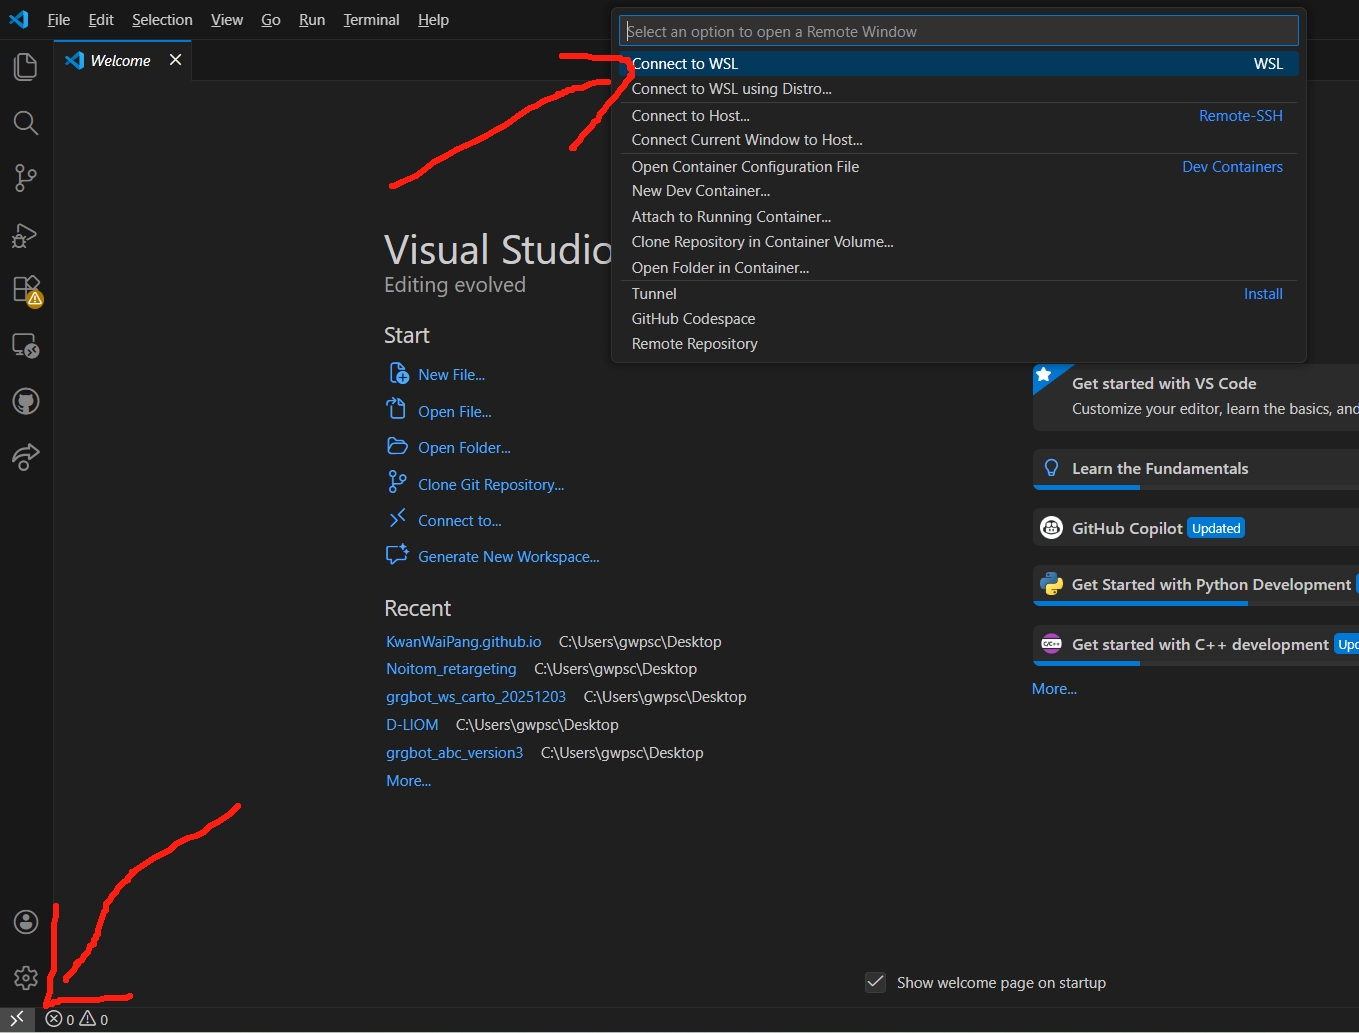The width and height of the screenshot is (1359, 1033).
Task: Open the Explorer view in activity bar
Action: (x=26, y=67)
